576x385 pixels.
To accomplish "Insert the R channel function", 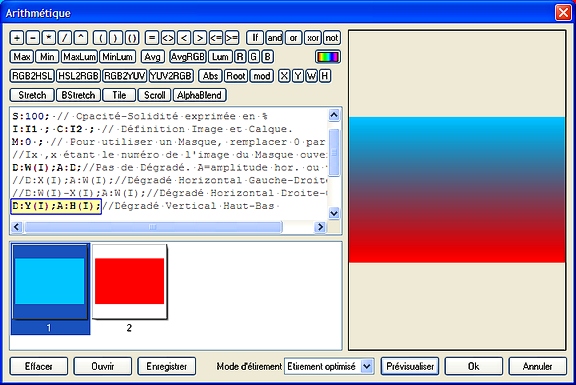I will tap(240, 57).
